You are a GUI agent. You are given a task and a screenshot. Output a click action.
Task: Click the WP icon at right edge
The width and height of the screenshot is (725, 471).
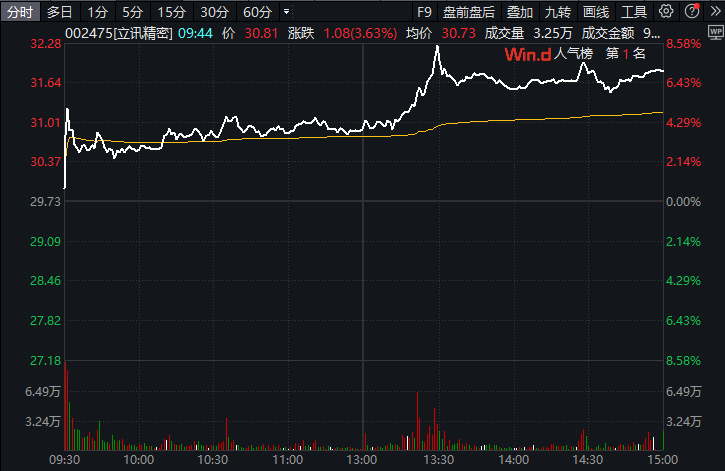coord(715,32)
